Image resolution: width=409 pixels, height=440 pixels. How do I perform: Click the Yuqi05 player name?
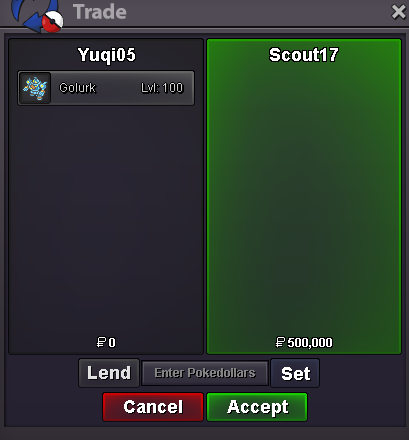107,55
